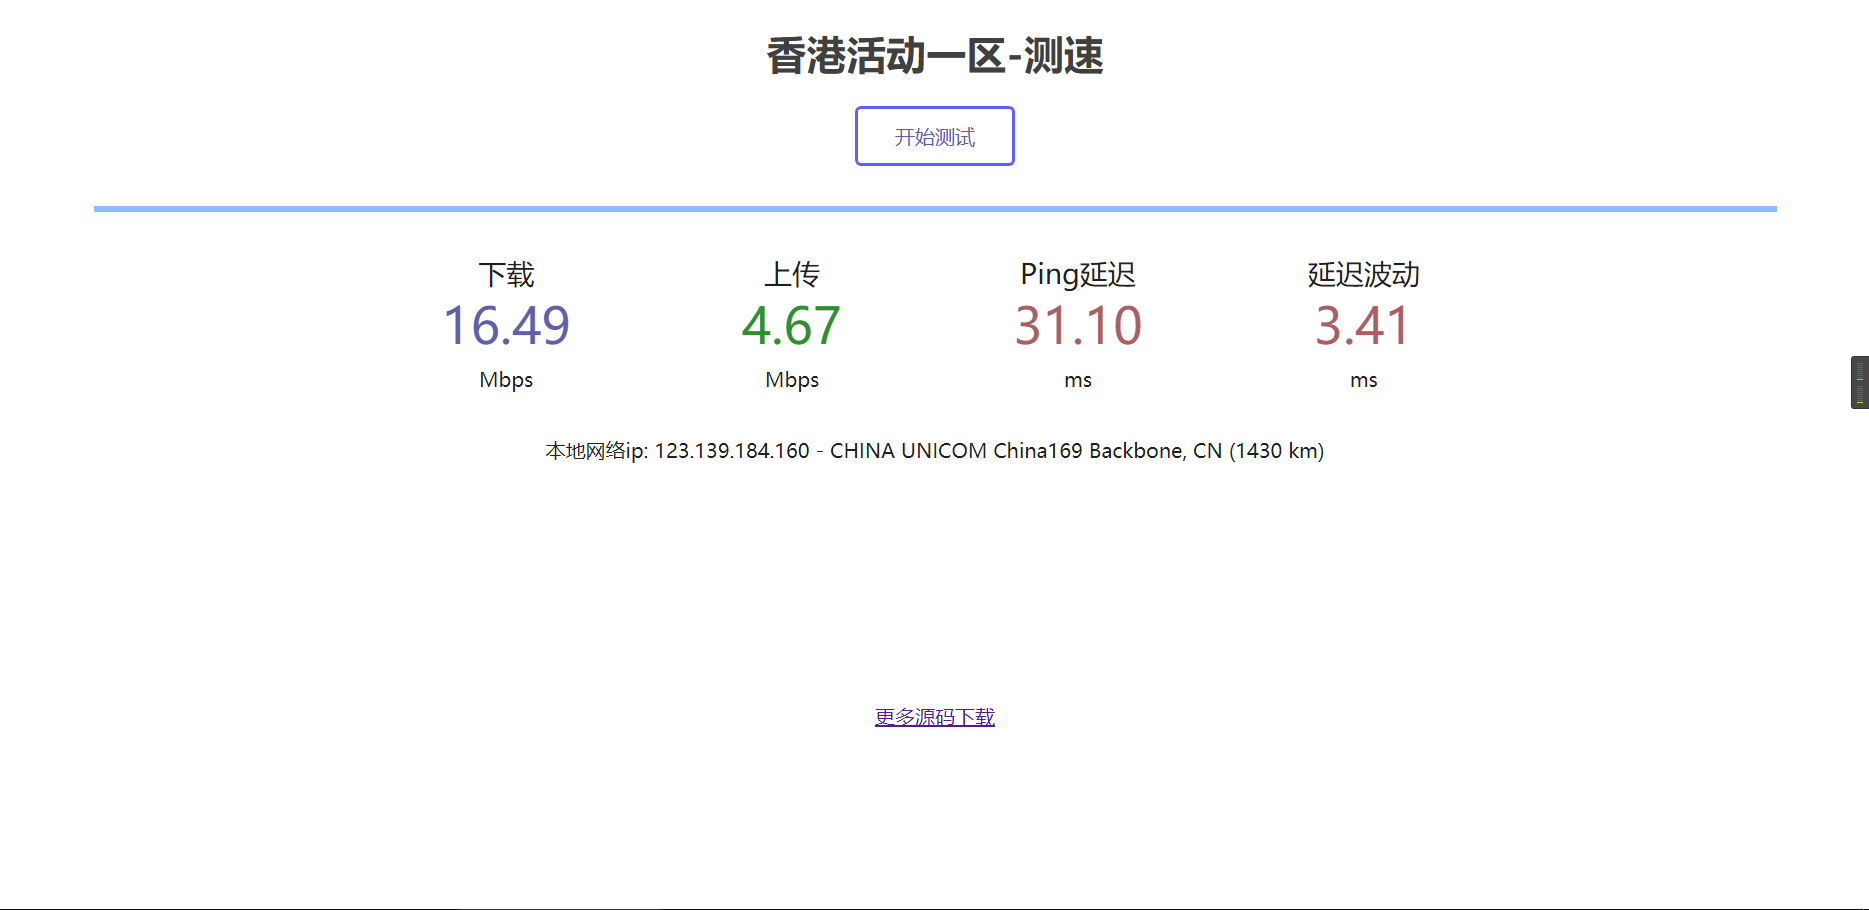1869x910 pixels.
Task: Click the 开始测试 (Start Test) button
Action: (x=934, y=136)
